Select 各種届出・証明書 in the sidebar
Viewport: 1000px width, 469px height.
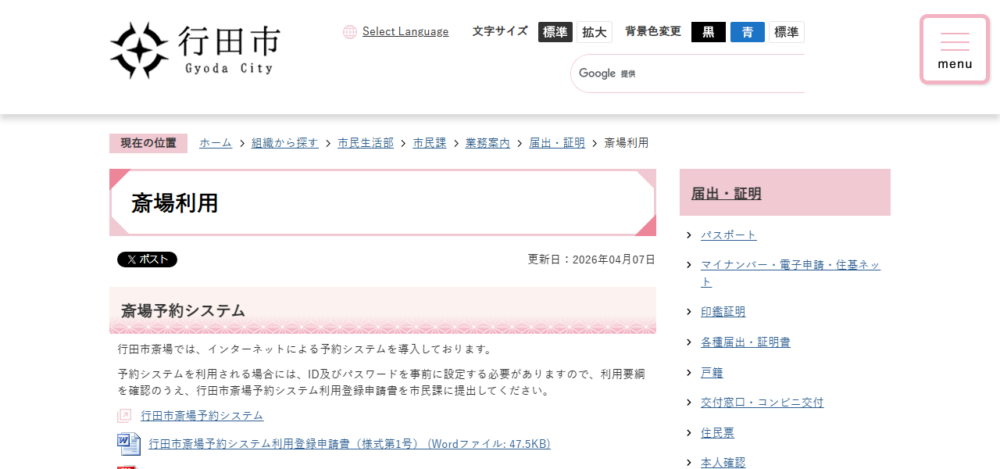pos(746,342)
